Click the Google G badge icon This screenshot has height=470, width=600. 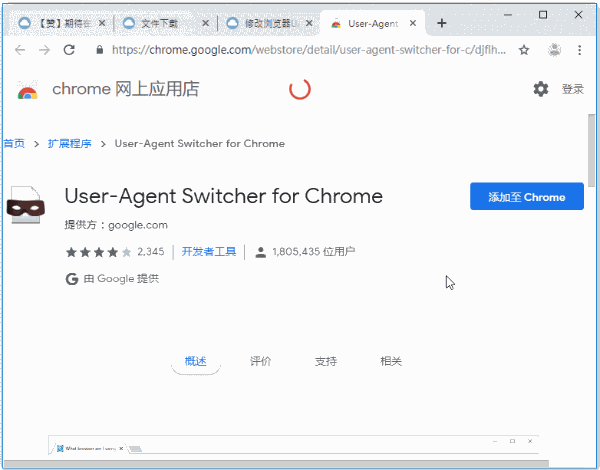pos(72,279)
